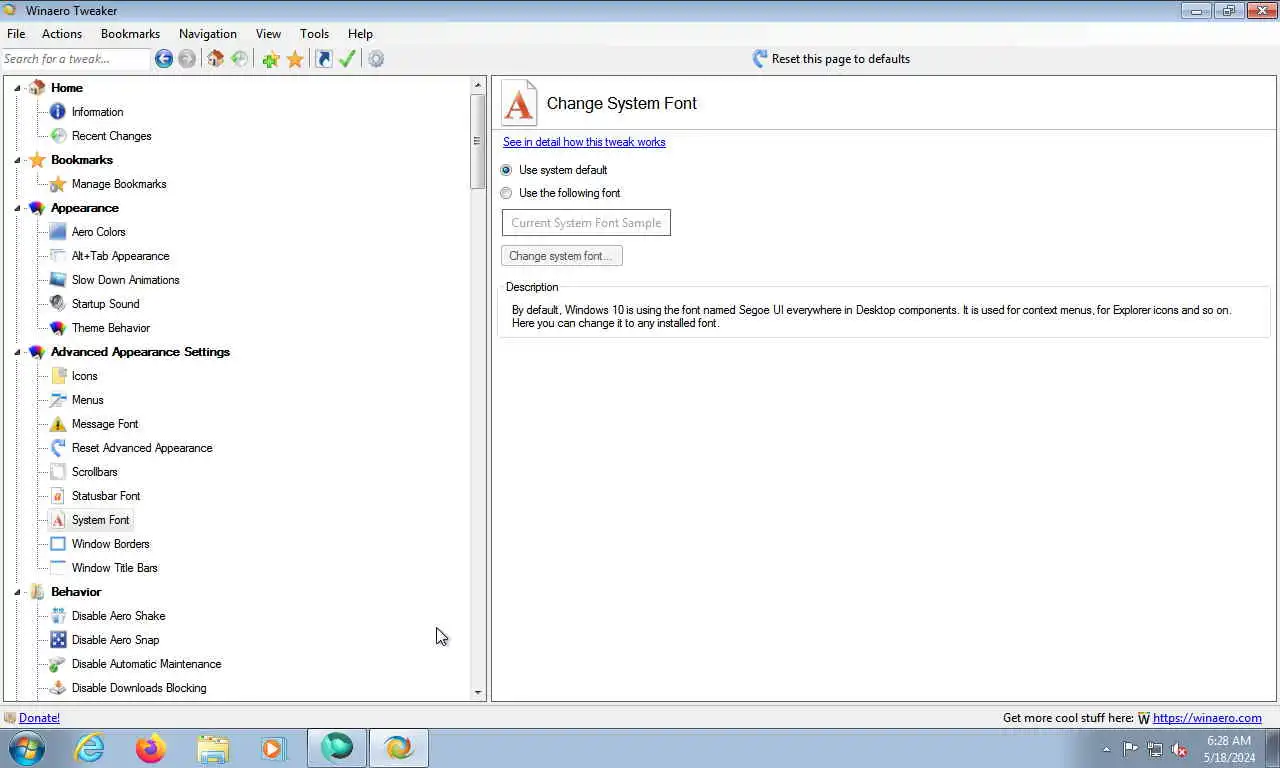The width and height of the screenshot is (1280, 768).
Task: Click the volume icon in the system tray
Action: point(1179,749)
